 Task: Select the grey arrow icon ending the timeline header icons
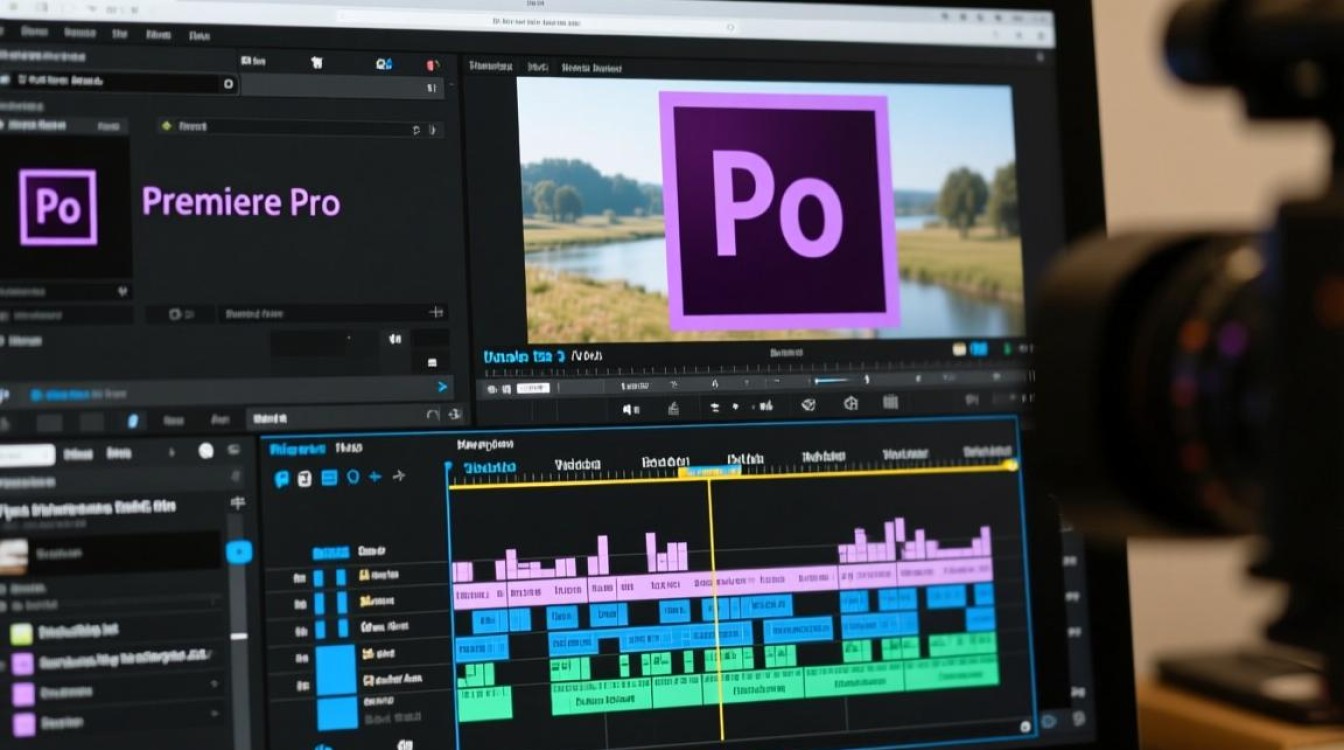399,476
